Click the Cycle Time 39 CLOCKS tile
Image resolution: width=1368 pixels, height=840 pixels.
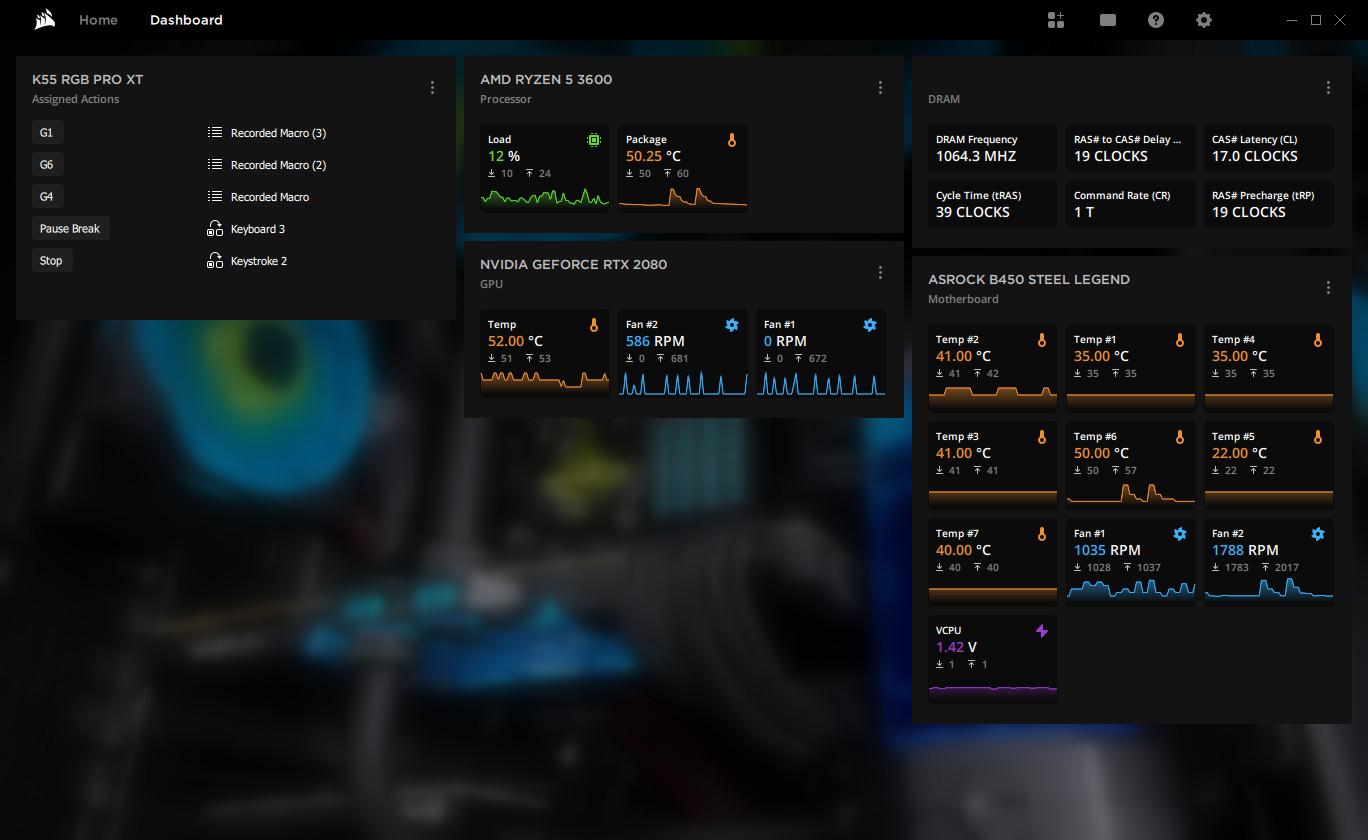point(992,204)
